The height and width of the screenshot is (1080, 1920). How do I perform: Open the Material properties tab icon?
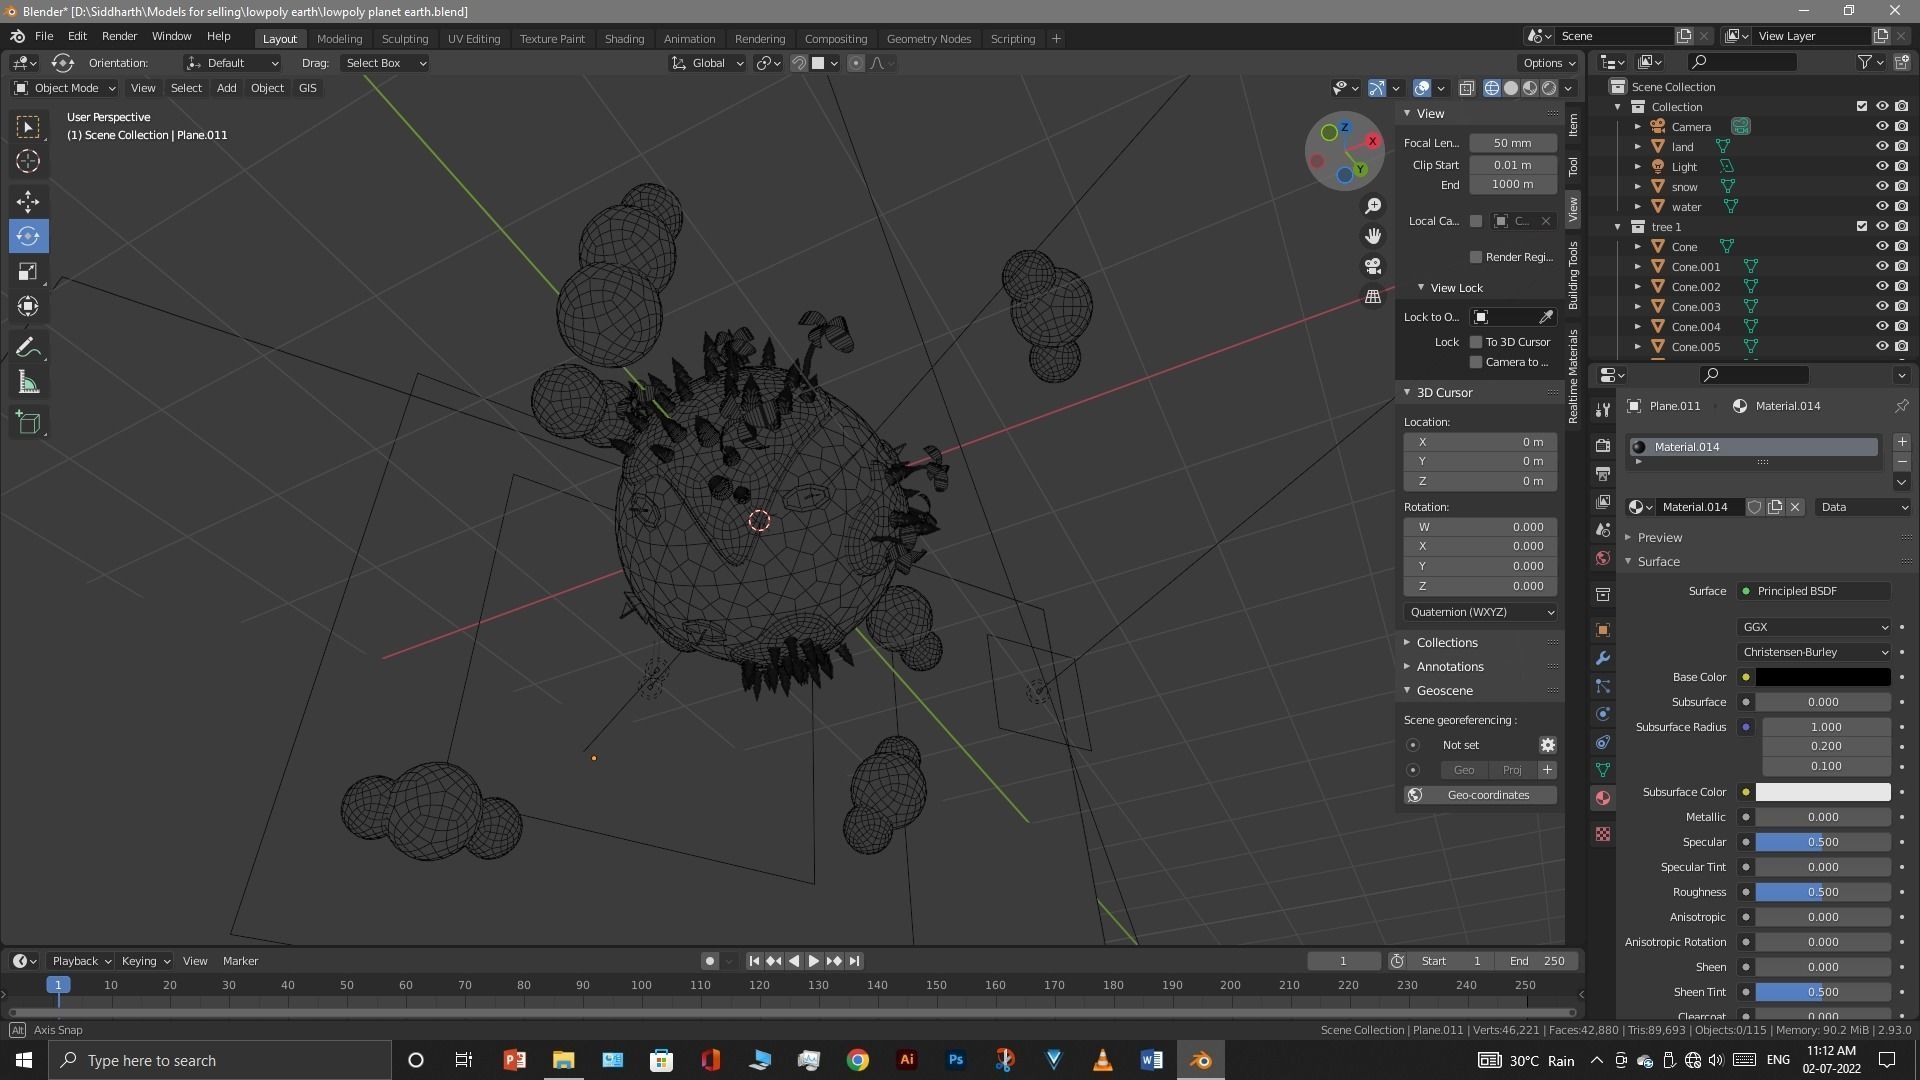[1603, 798]
